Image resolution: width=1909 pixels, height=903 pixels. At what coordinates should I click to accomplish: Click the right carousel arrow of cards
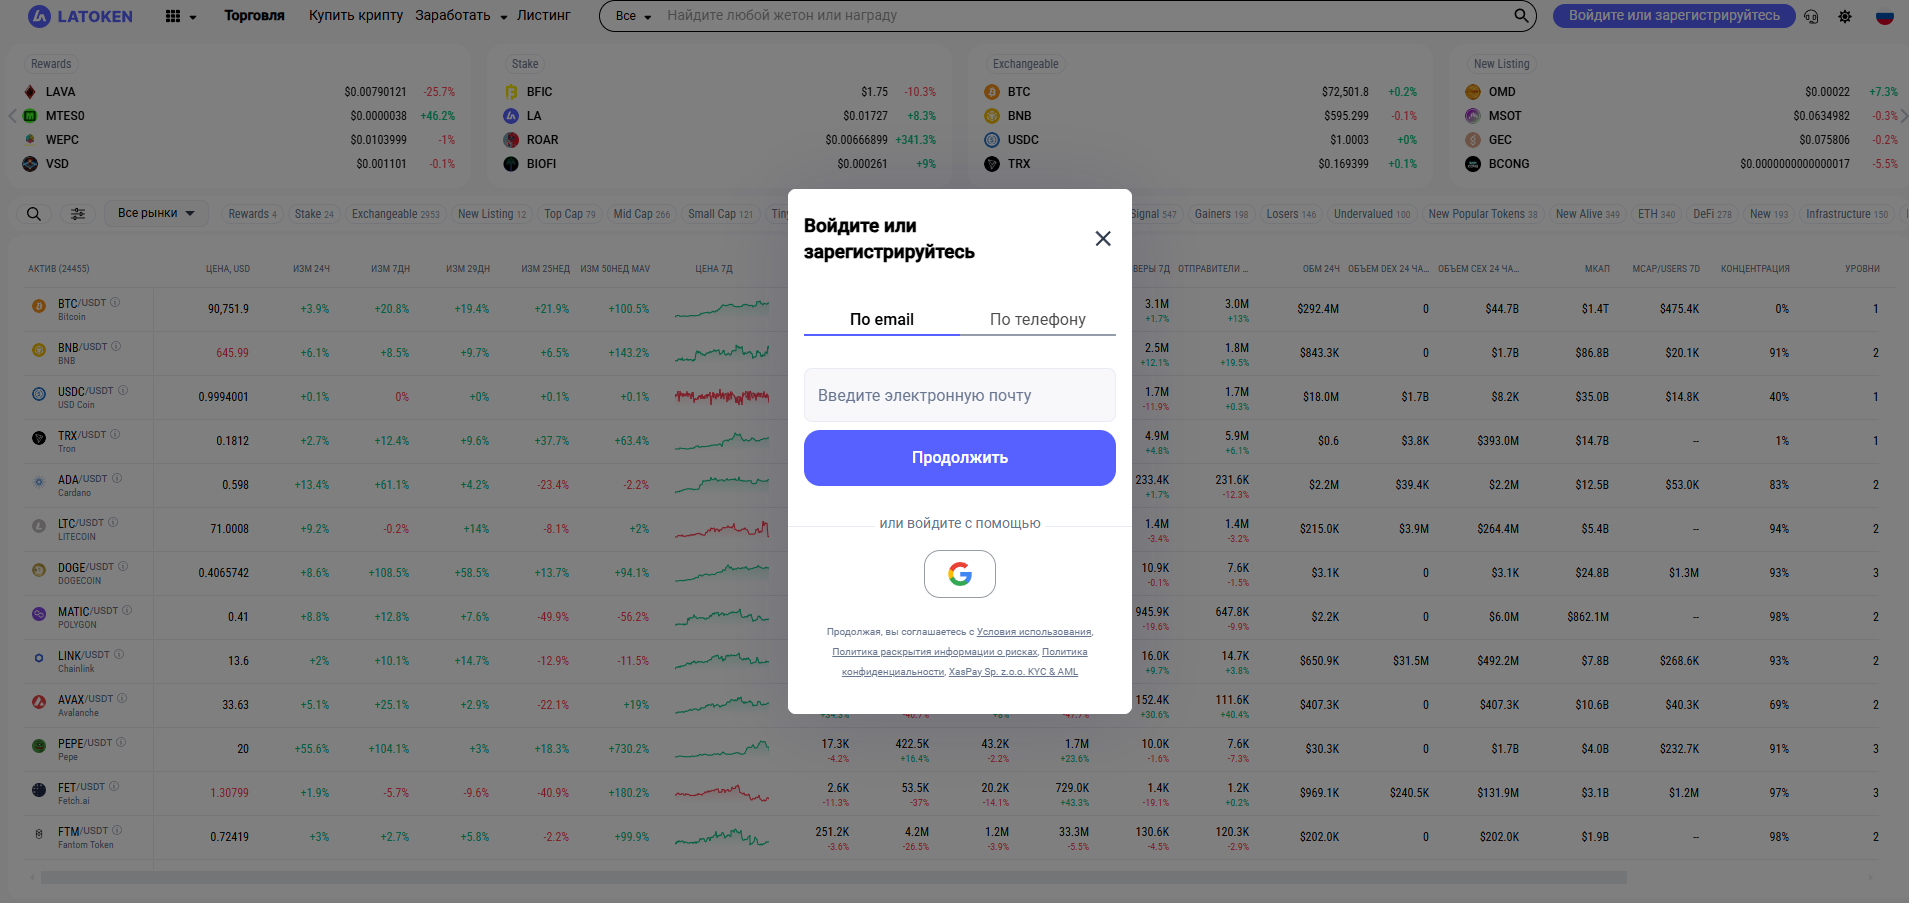1903,116
